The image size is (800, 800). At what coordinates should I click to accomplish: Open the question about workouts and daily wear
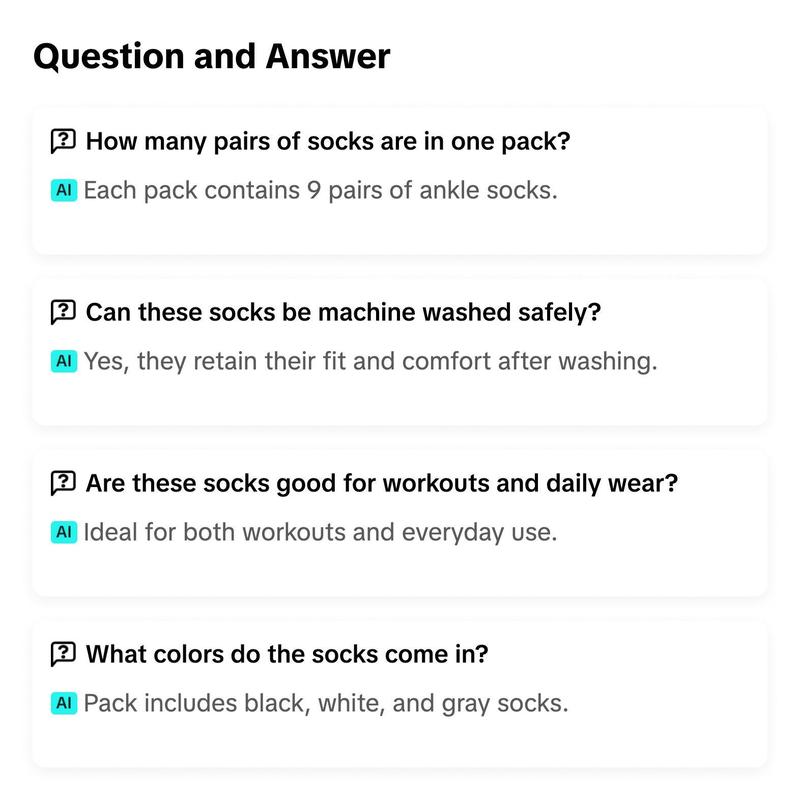click(x=382, y=483)
